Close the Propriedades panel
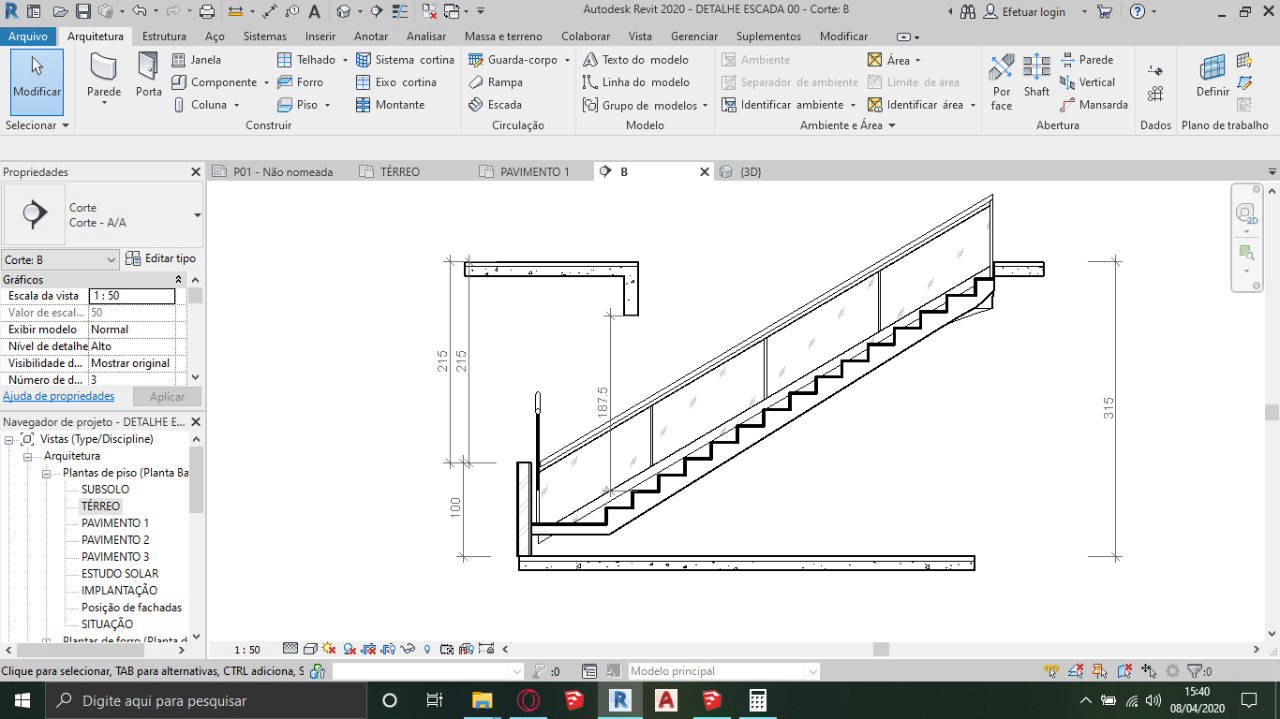 [196, 172]
